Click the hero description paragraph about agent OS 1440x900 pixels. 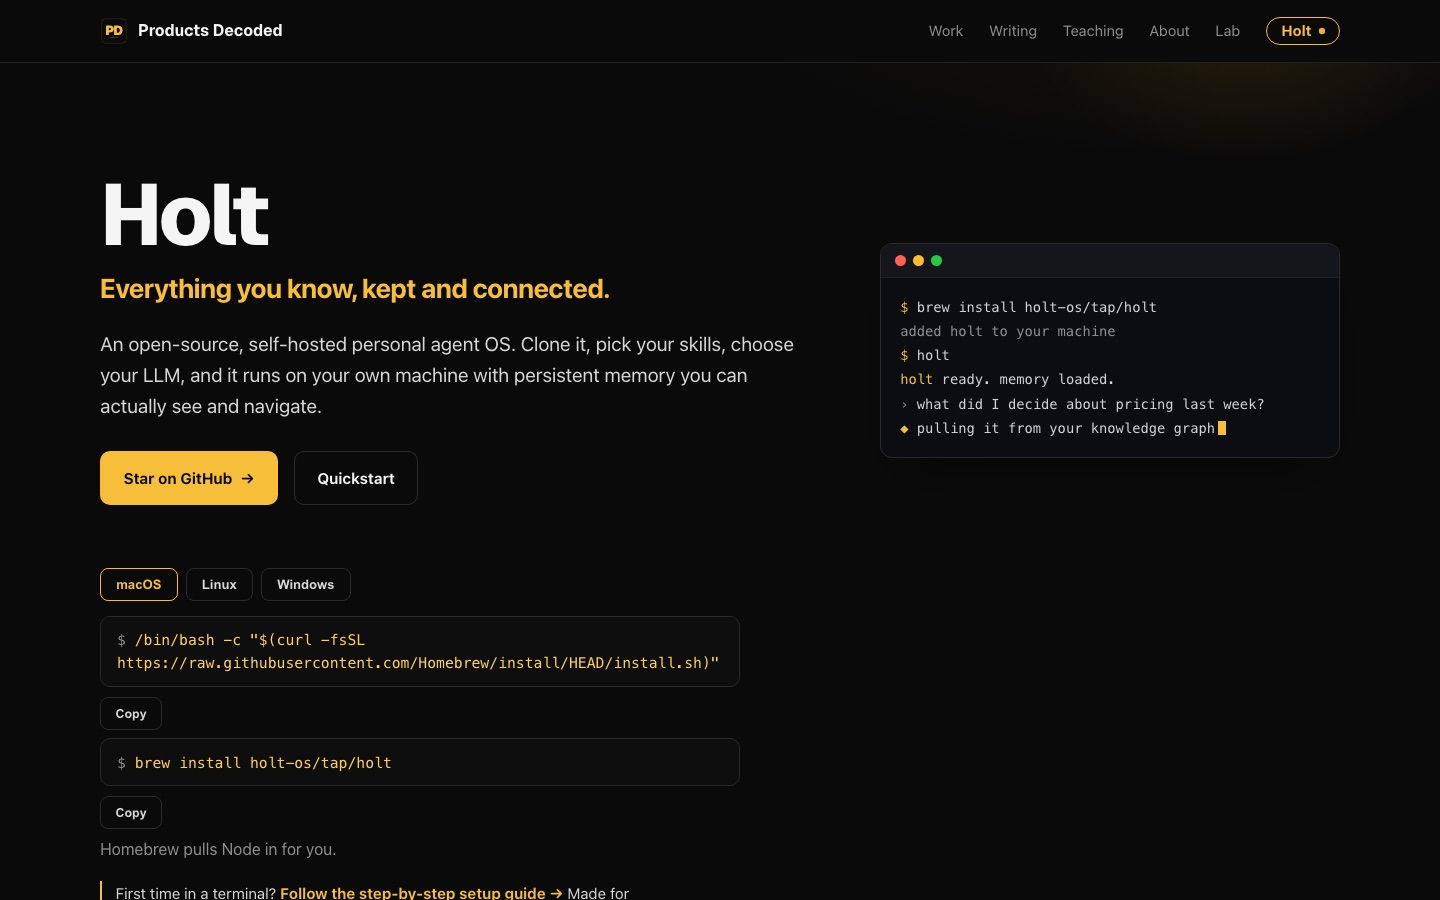click(447, 375)
